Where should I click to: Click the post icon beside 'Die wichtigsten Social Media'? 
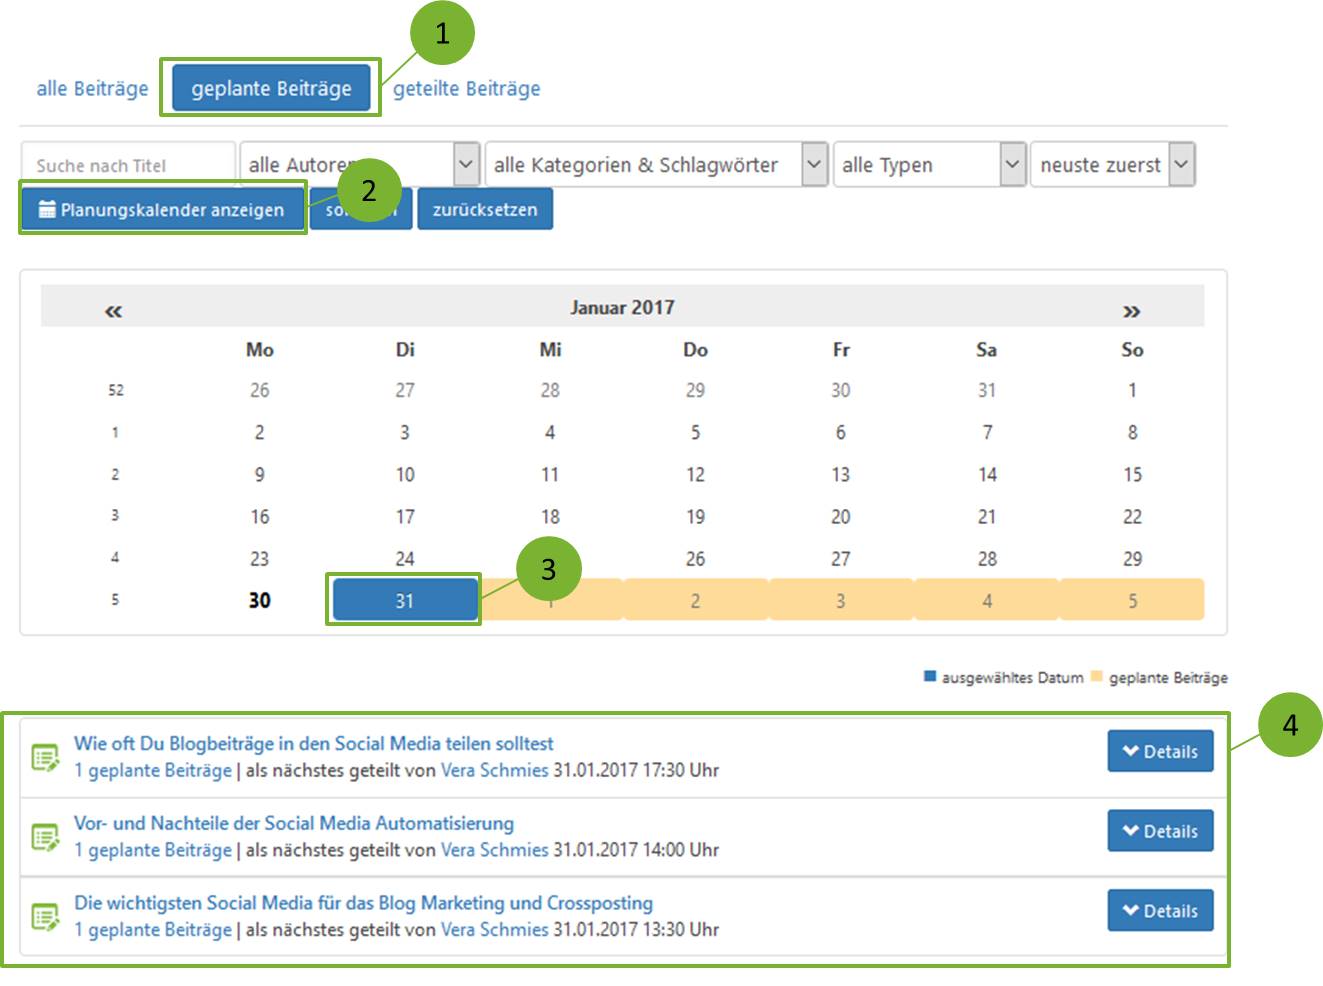tap(45, 916)
